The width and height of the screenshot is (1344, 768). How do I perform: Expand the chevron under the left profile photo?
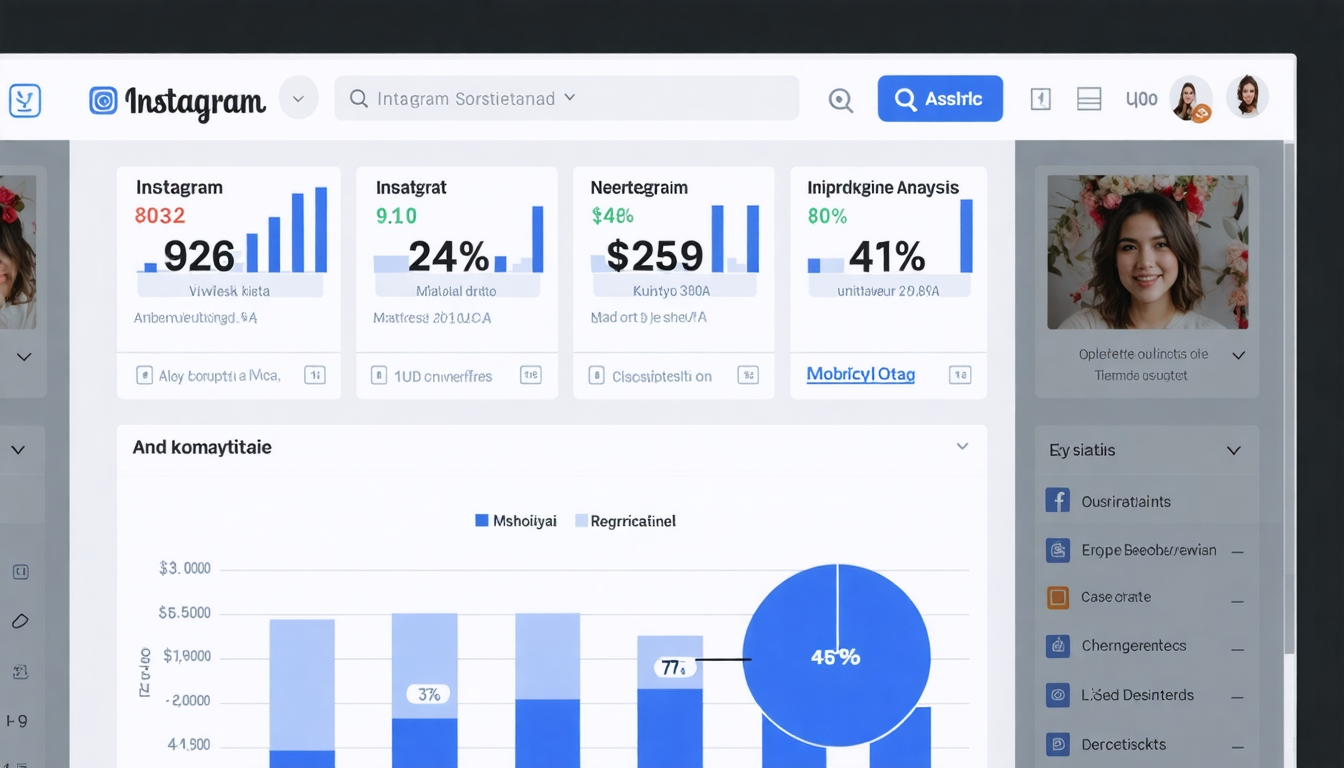pyautogui.click(x=24, y=357)
